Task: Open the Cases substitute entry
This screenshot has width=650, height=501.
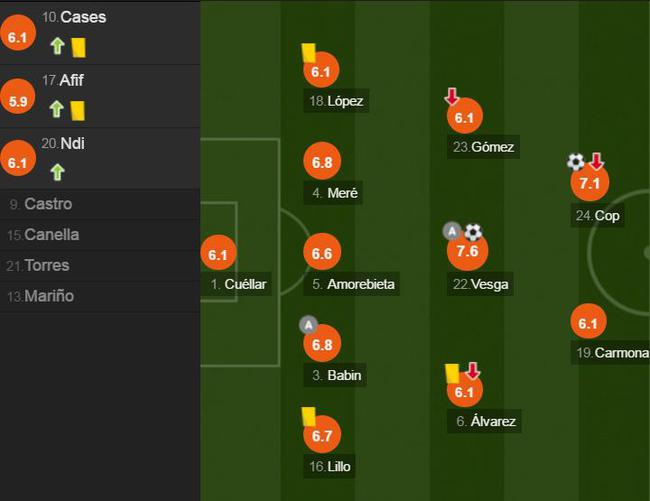Action: (x=82, y=18)
